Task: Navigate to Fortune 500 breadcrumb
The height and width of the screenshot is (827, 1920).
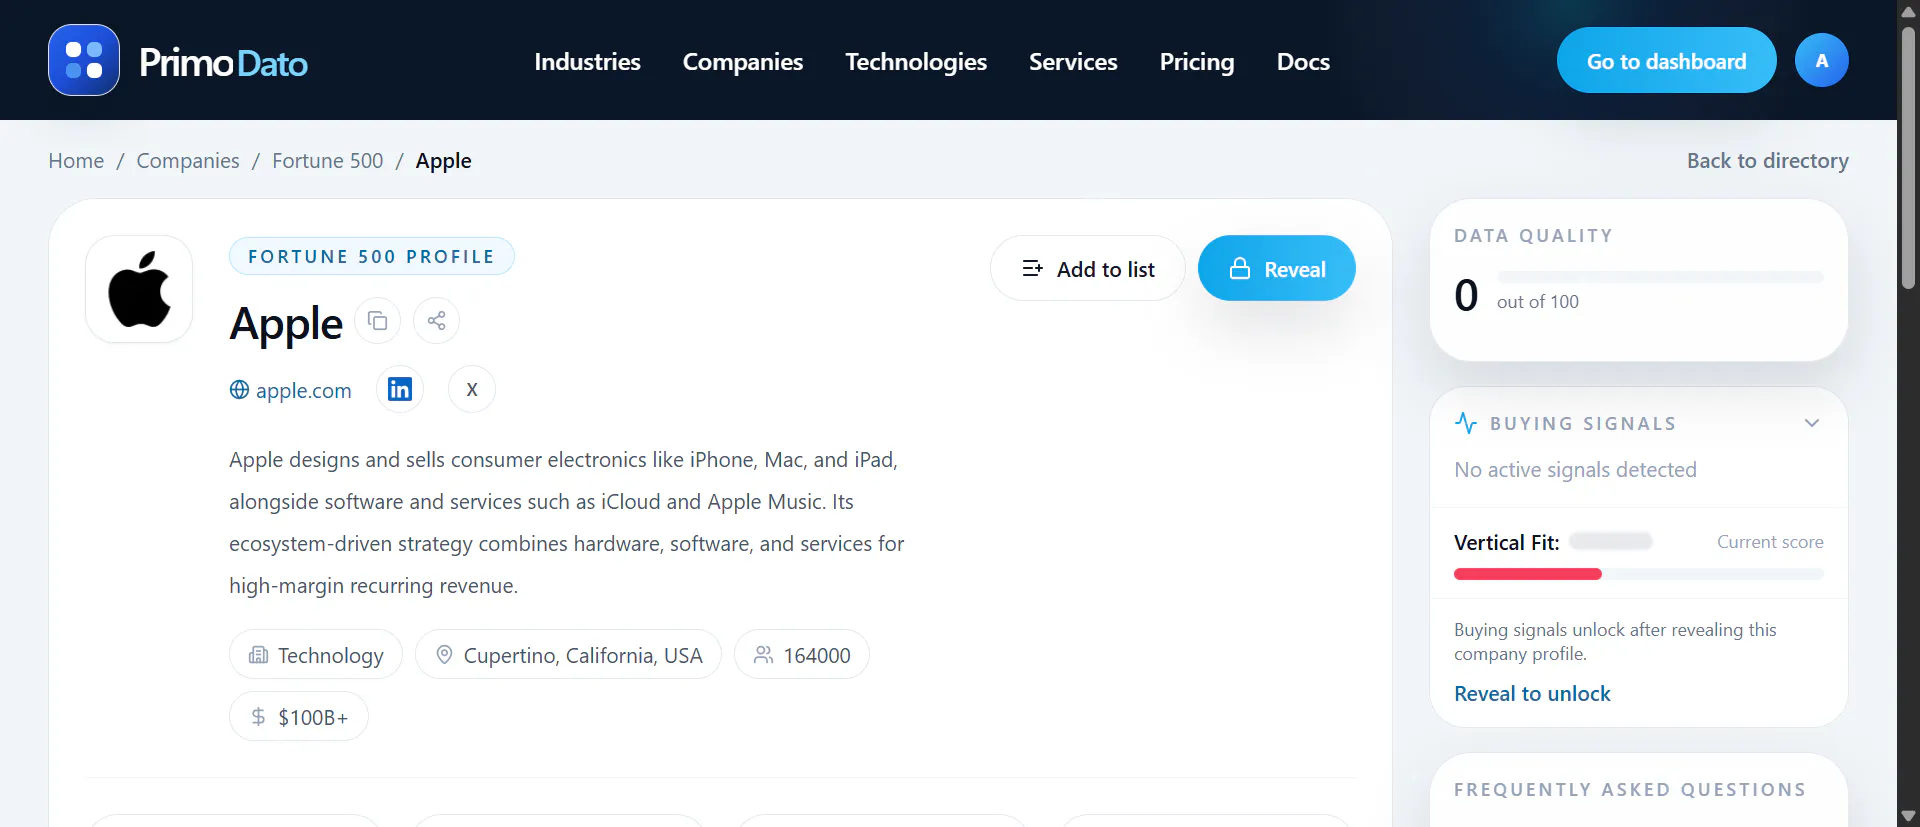Action: (x=327, y=160)
